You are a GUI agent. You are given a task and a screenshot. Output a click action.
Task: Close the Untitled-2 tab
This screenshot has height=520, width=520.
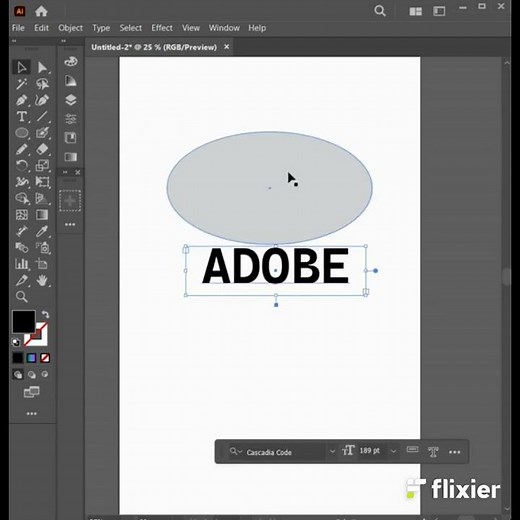227,47
